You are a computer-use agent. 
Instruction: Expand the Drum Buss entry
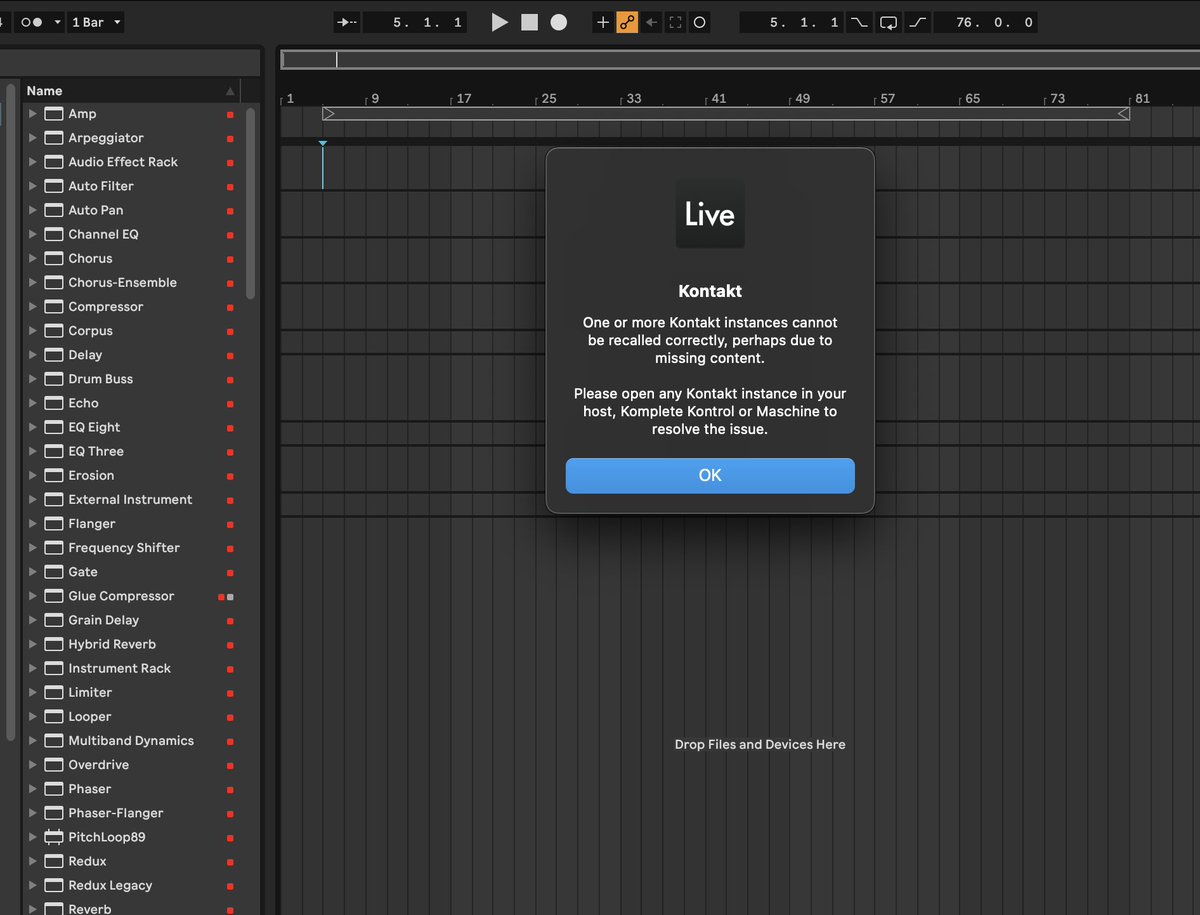(33, 379)
